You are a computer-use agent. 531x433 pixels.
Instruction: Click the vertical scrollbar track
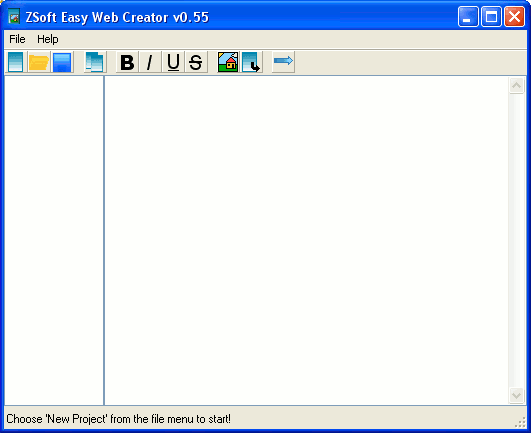516,240
